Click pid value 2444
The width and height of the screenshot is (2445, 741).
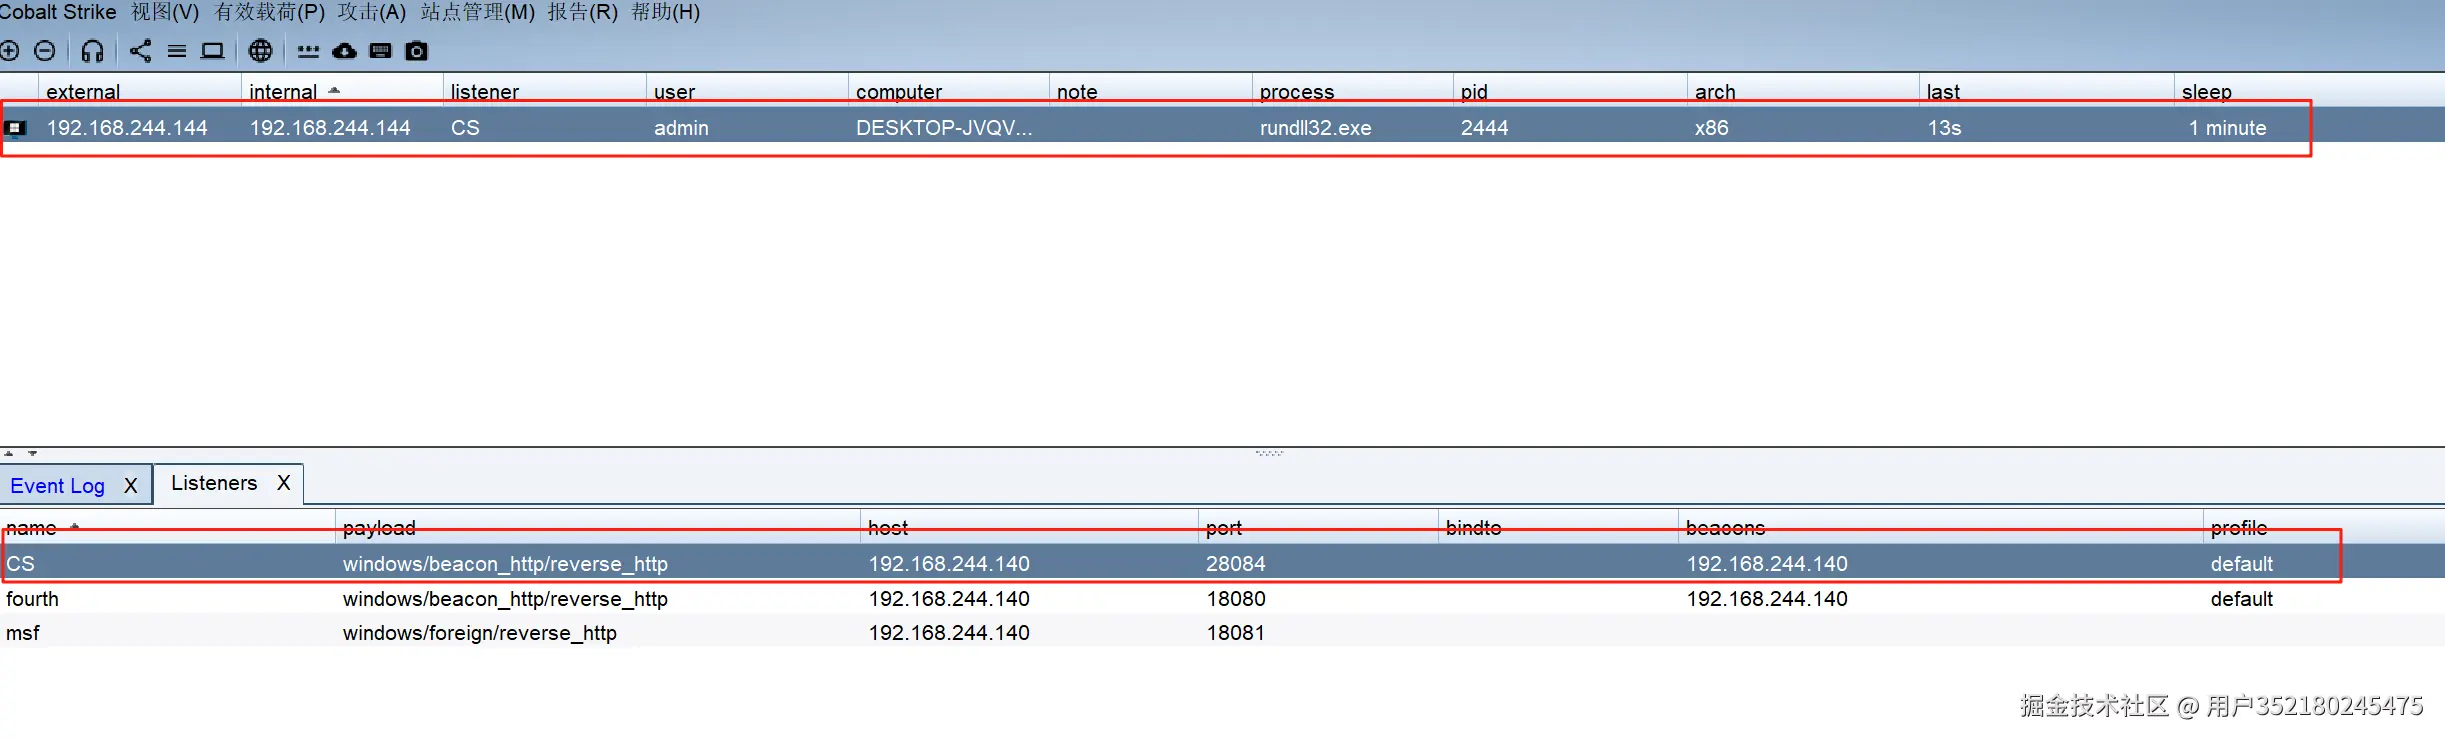1484,128
